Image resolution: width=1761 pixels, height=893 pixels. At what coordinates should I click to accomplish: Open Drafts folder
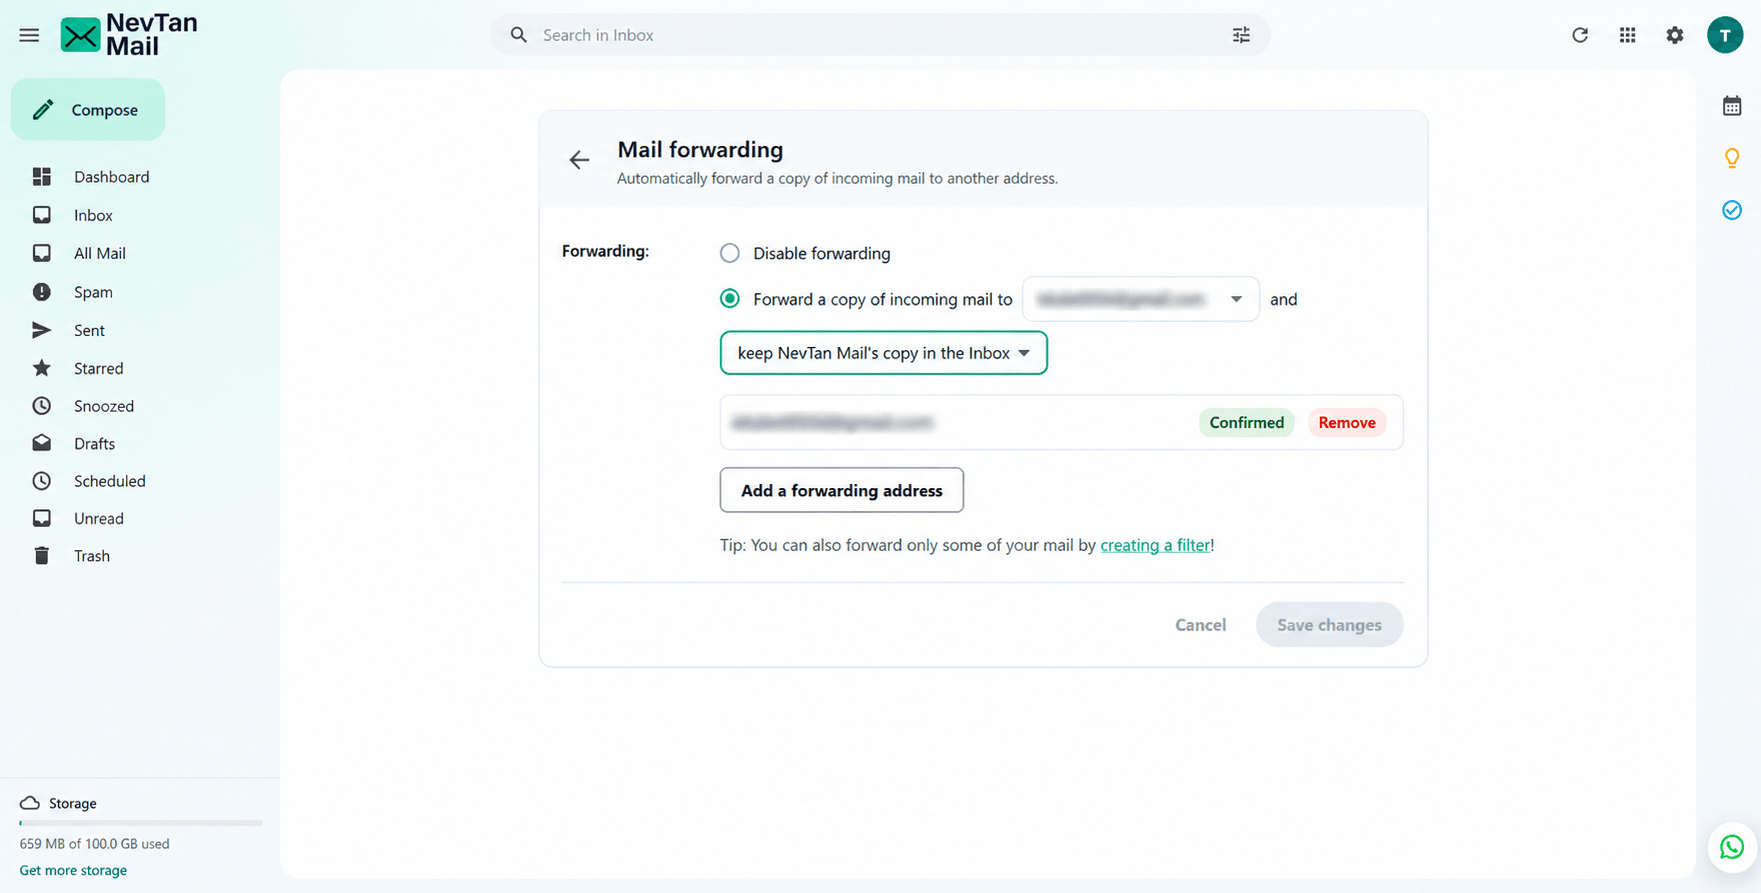pyautogui.click(x=94, y=443)
